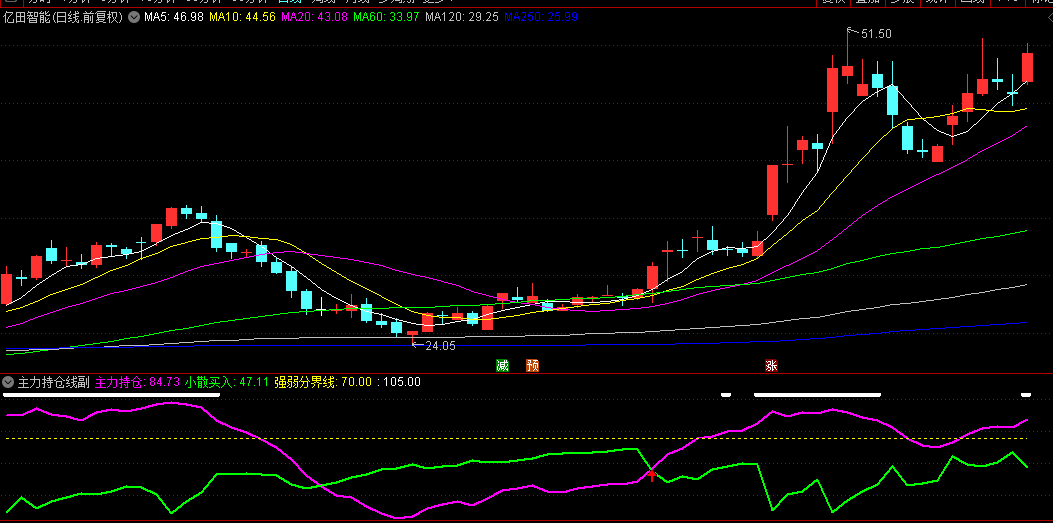
Task: Click the yellow MA10: 44.56 label
Action: [x=242, y=17]
